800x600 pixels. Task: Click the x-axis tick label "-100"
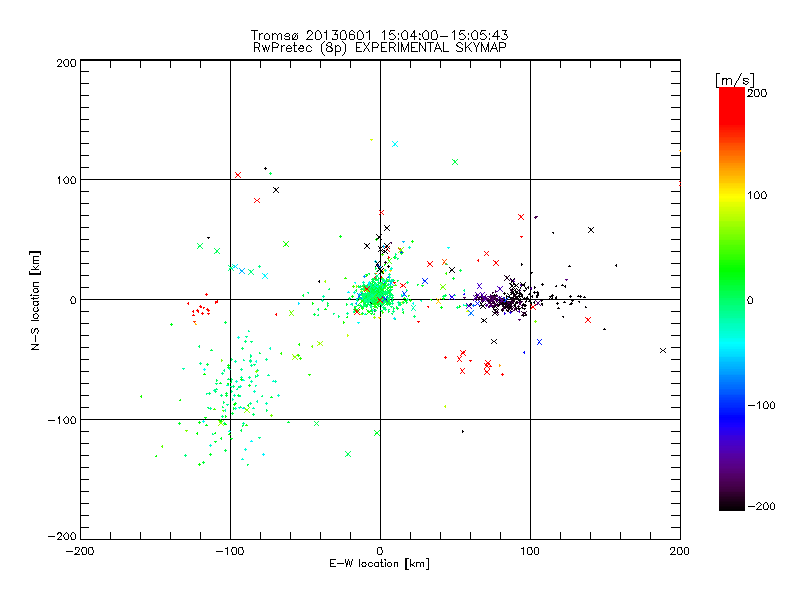click(x=230, y=551)
